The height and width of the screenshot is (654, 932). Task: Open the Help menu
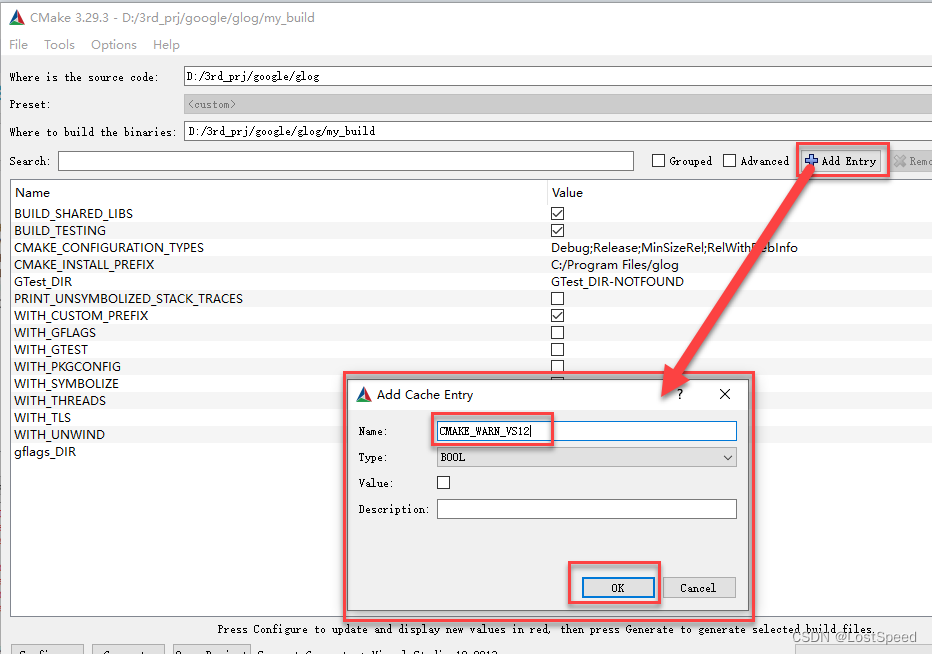click(x=166, y=45)
